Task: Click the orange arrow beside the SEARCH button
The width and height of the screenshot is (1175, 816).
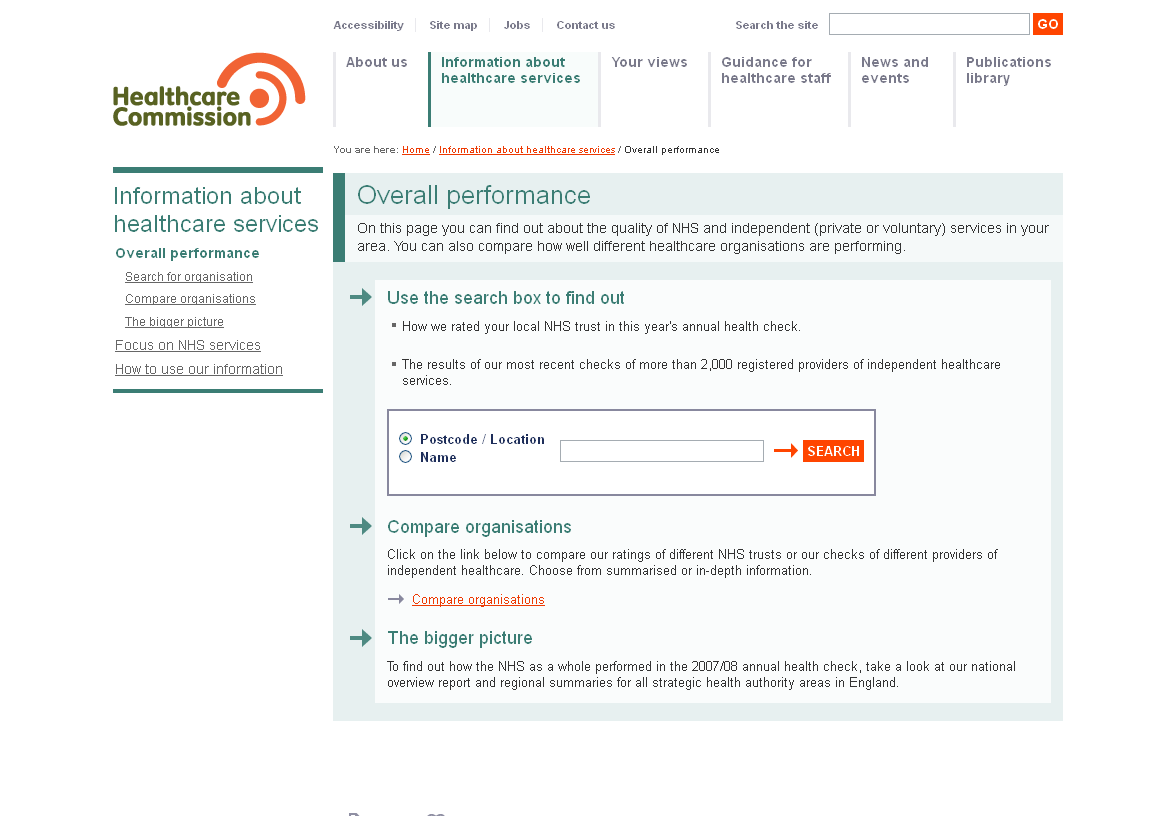Action: pos(785,451)
